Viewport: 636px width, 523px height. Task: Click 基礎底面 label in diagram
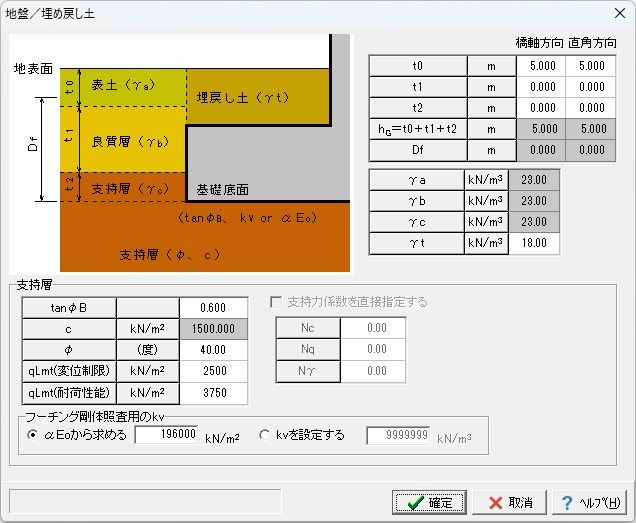(222, 190)
